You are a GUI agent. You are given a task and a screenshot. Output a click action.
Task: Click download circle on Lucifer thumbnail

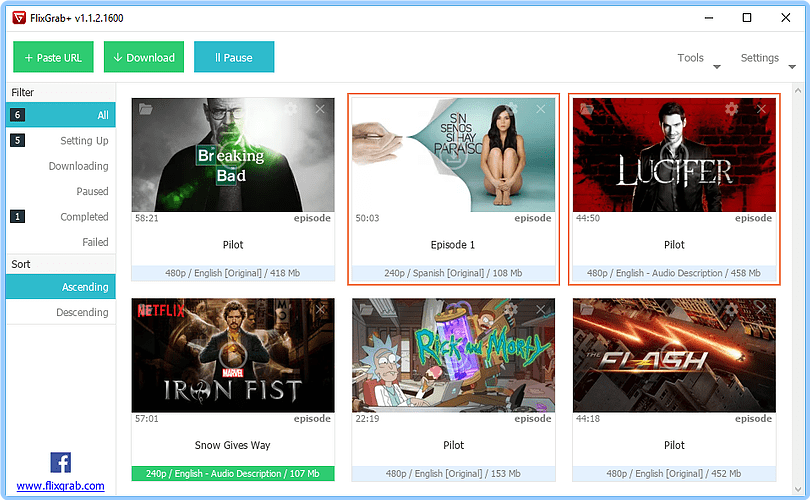674,155
